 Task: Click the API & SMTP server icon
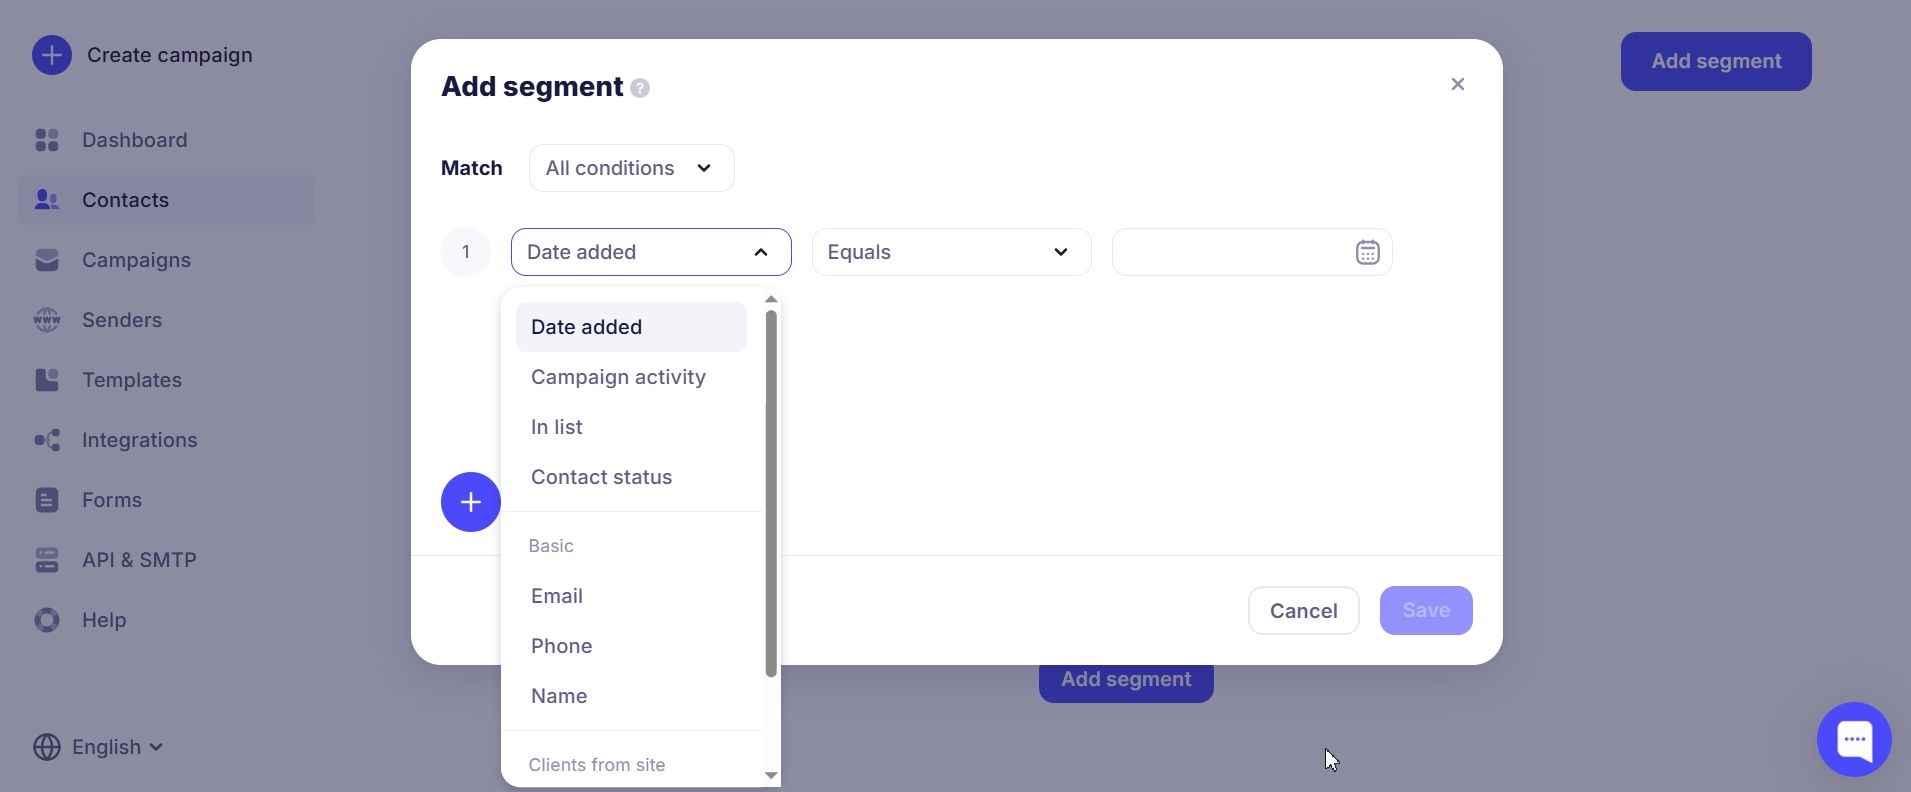pos(47,560)
